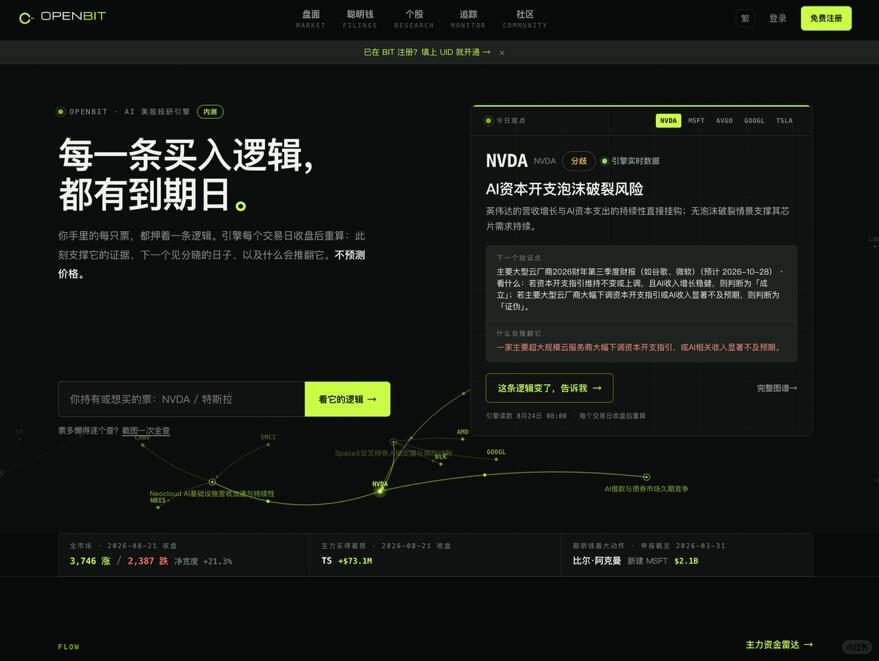Click the NVDA node in the graph

[x=380, y=491]
